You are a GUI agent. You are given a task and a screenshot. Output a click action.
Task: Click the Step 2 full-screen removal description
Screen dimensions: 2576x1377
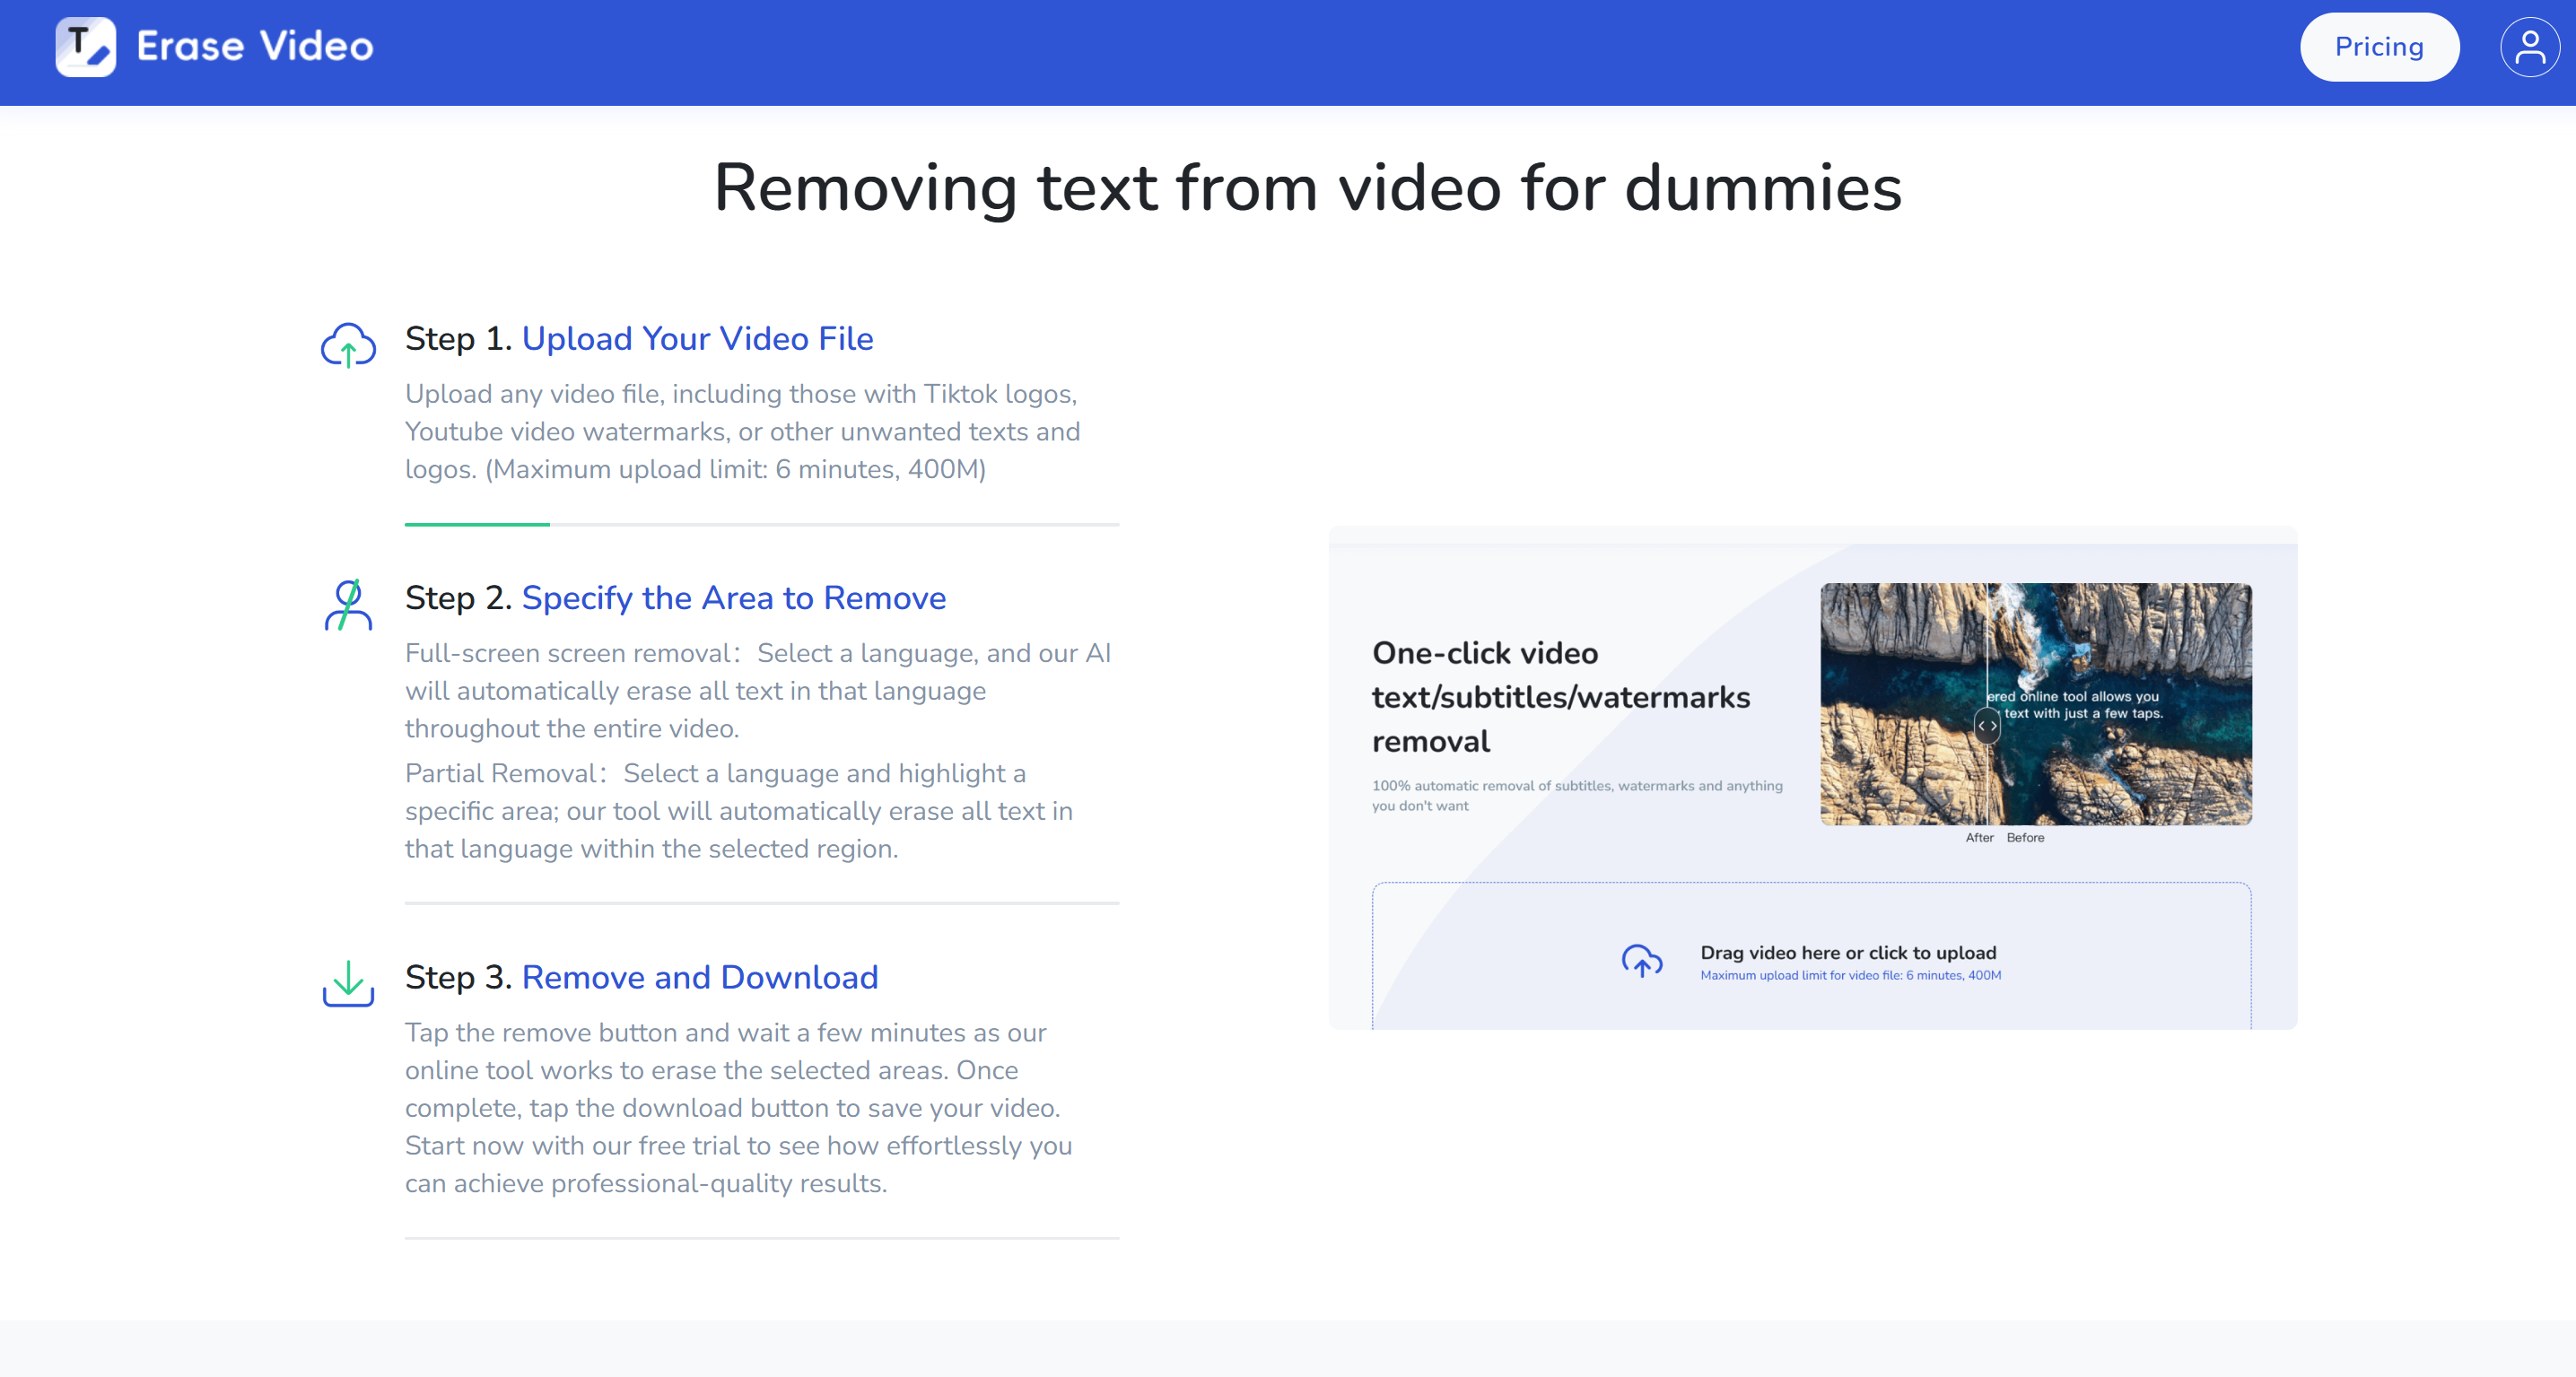[757, 691]
